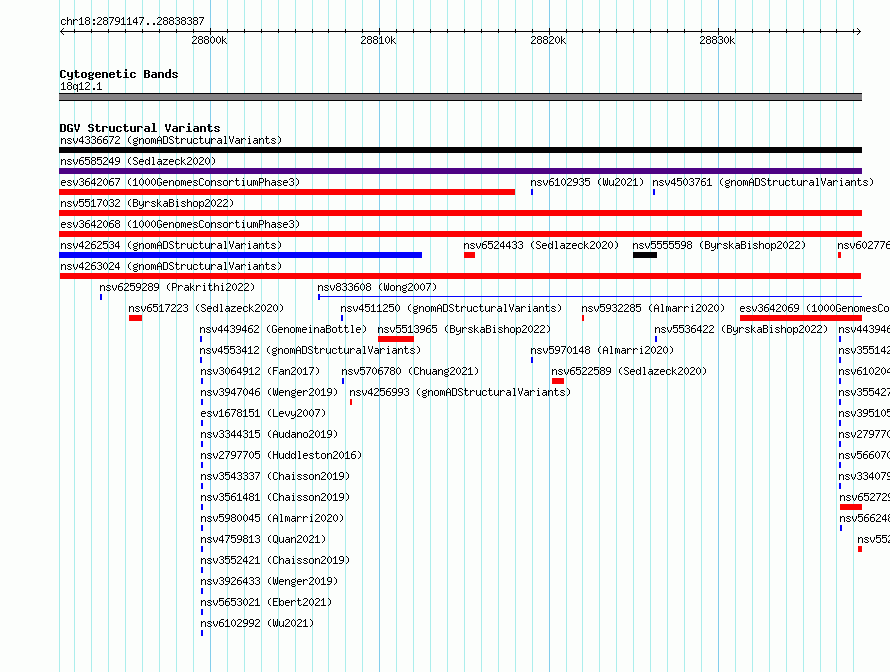The image size is (890, 672).
Task: Click the 28830k ruler tick label
Action: click(717, 40)
